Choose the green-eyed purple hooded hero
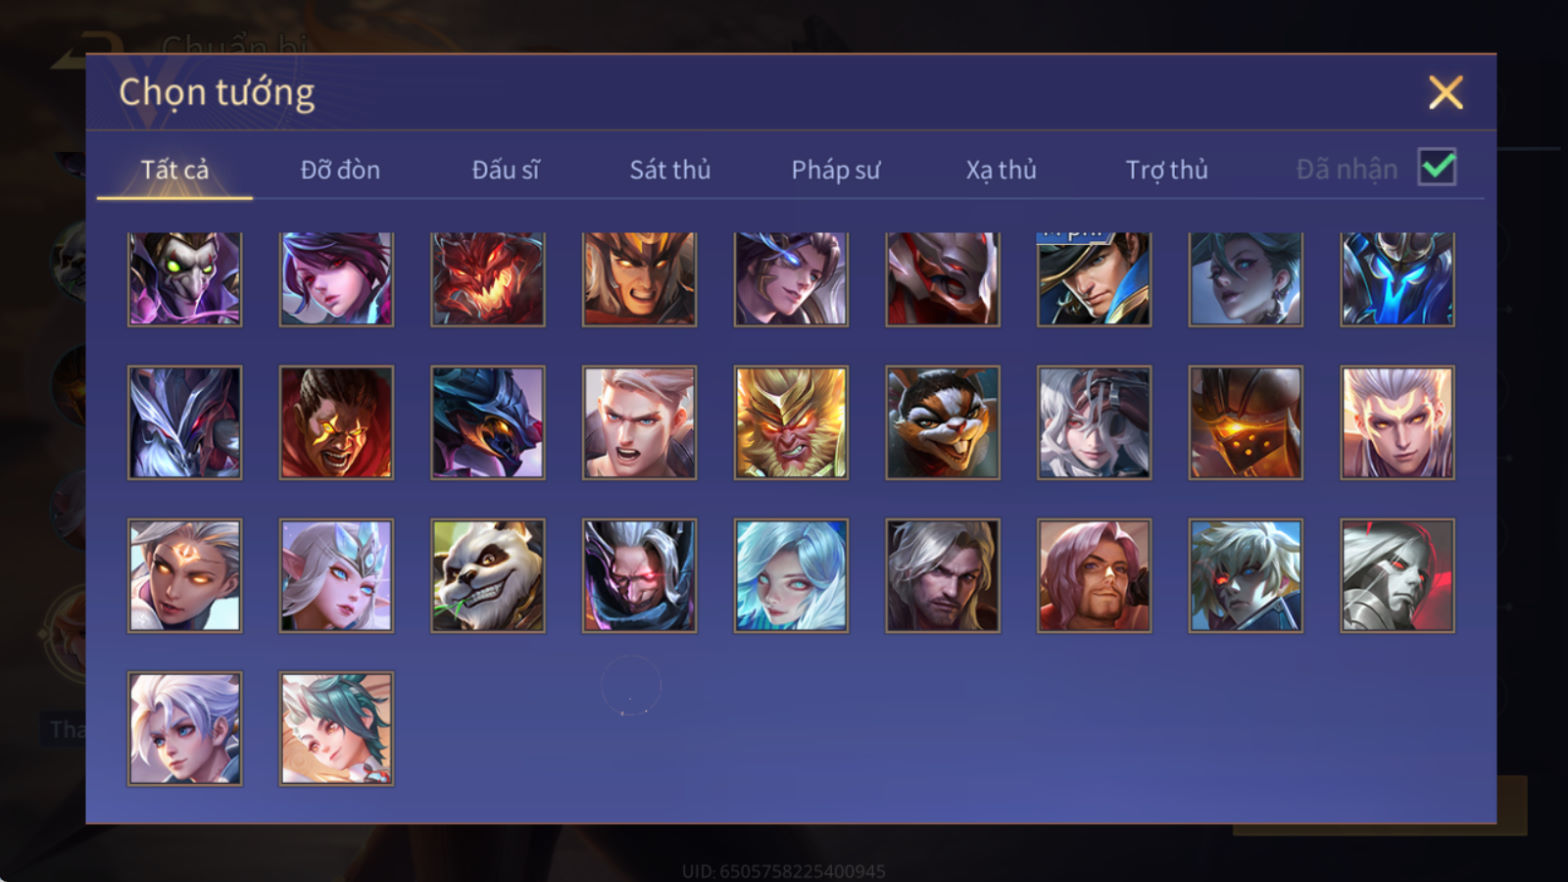Screen dimensions: 1568x882 tap(185, 279)
